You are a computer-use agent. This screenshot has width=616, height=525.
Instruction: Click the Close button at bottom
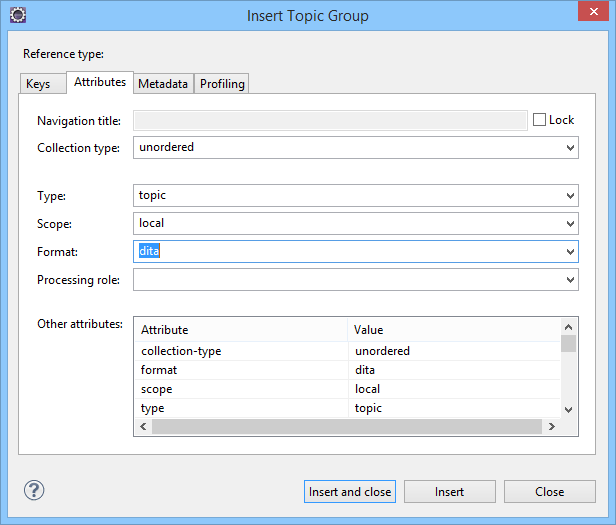549,492
